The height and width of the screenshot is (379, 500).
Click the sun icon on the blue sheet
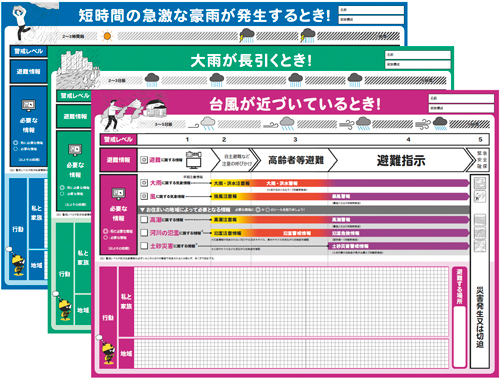tap(107, 36)
